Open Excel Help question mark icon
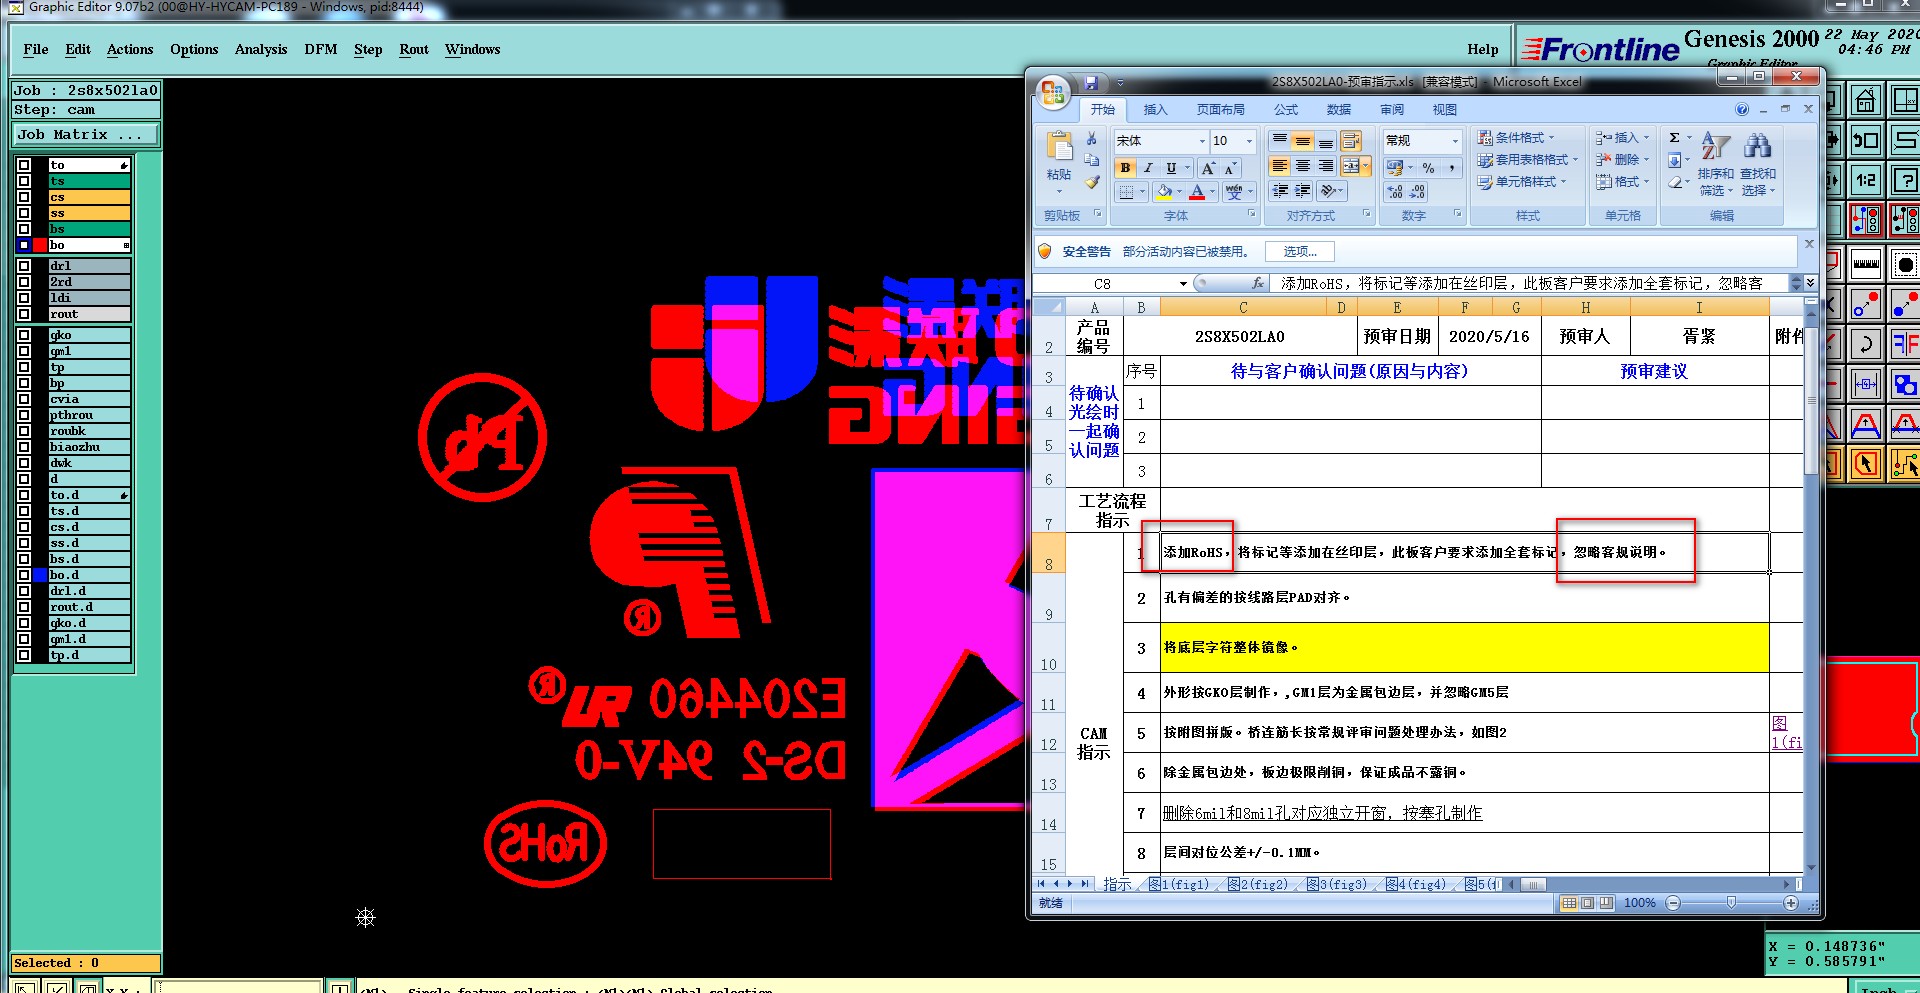Screen dimensions: 1920x993 coord(1742,109)
